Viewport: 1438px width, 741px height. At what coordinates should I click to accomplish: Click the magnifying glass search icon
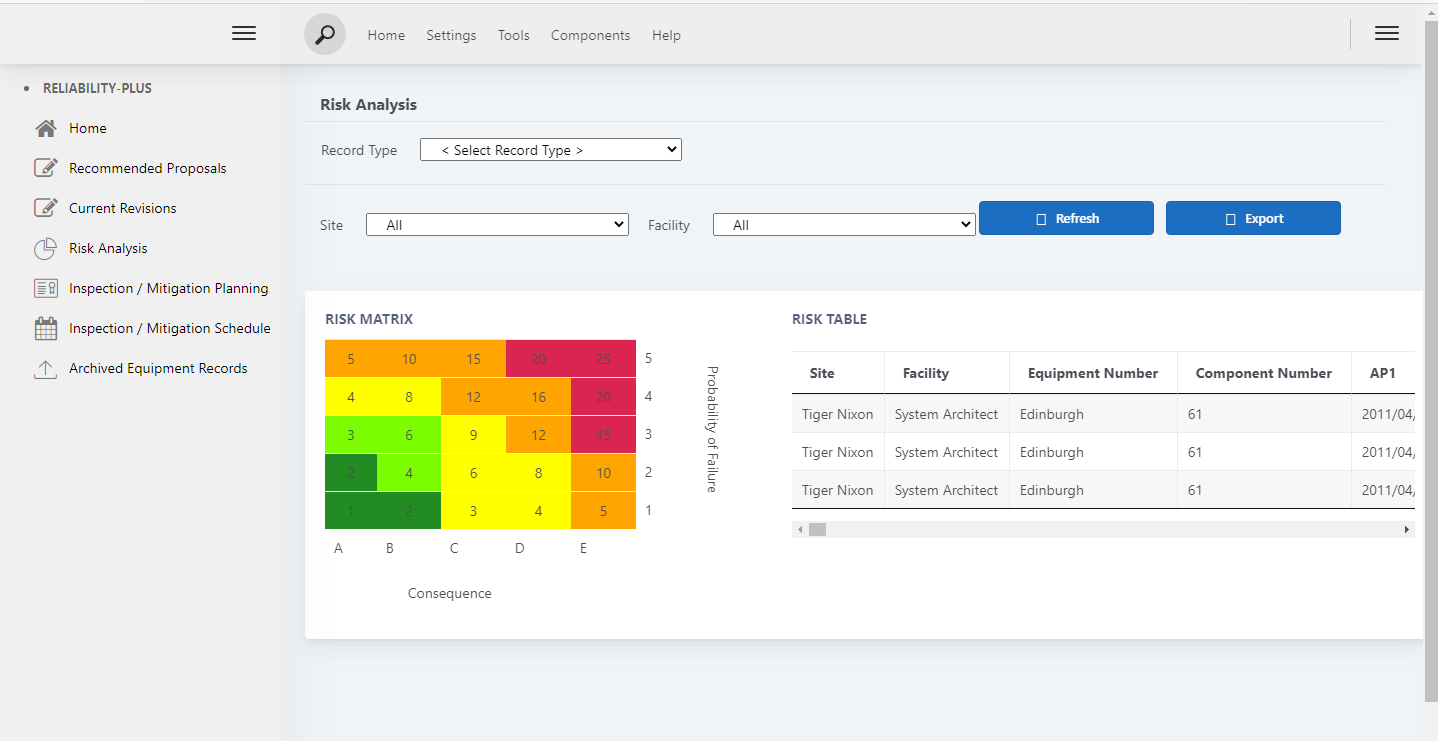point(325,35)
